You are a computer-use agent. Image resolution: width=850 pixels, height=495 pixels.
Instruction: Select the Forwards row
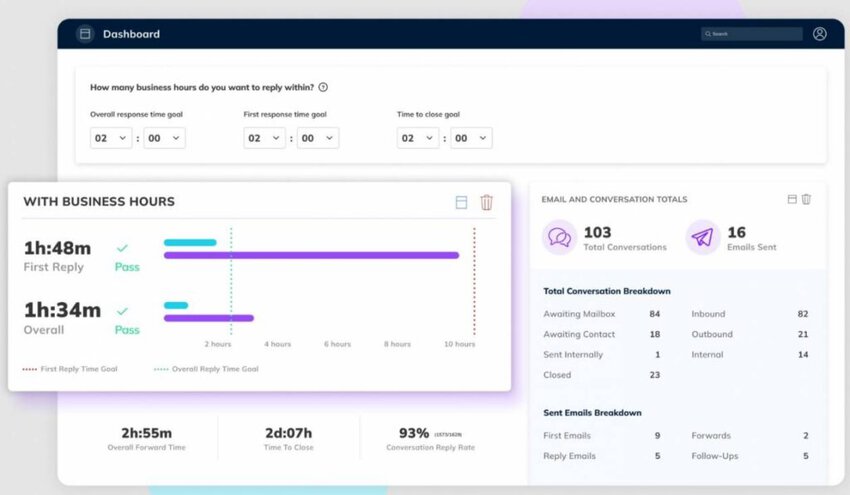[x=750, y=435]
